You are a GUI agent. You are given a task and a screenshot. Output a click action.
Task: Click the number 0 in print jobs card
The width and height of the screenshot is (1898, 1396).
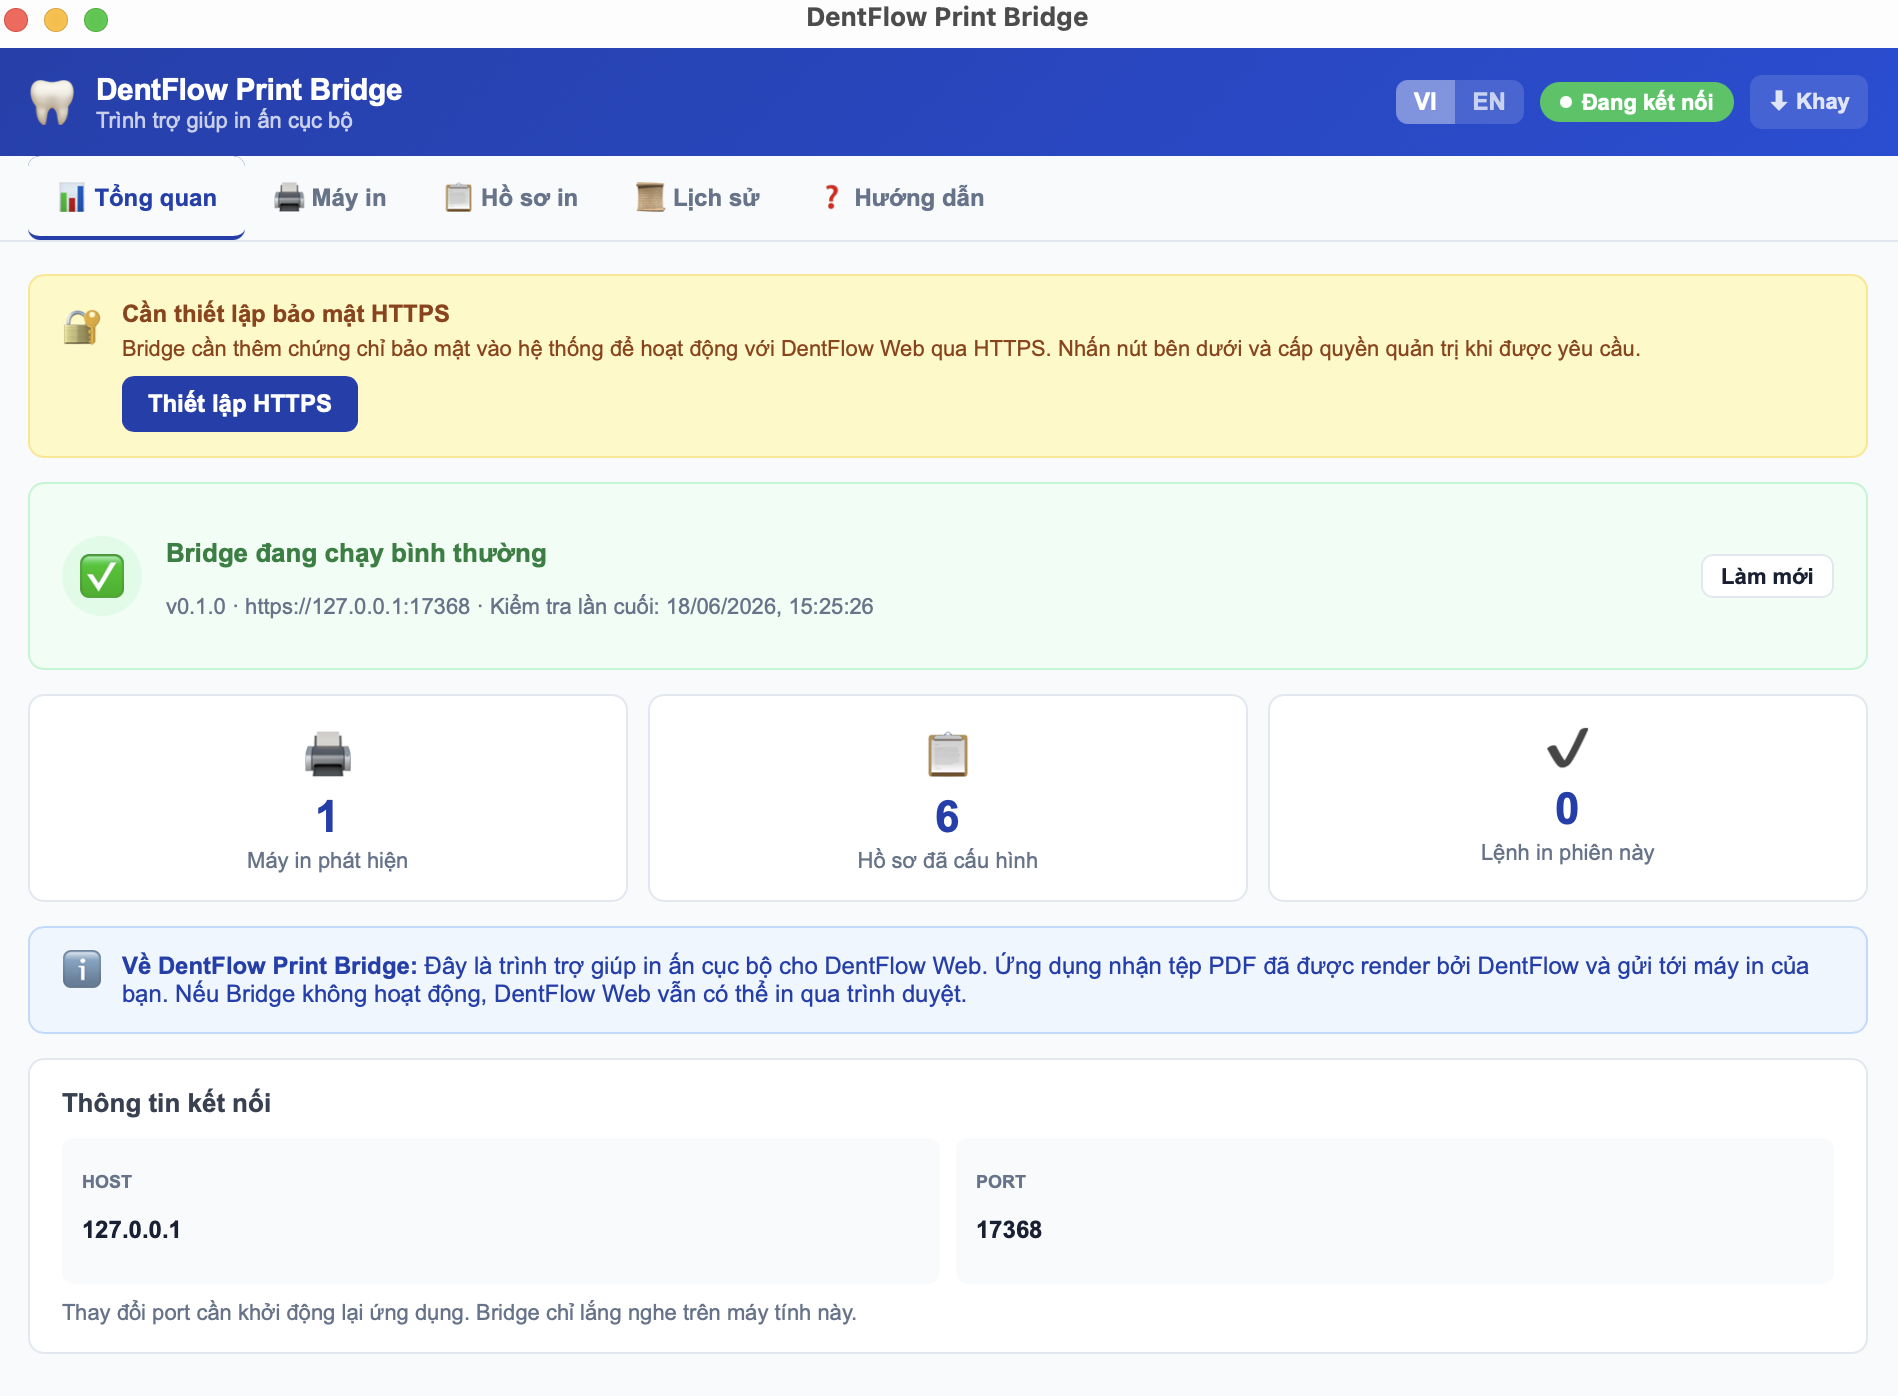point(1567,809)
